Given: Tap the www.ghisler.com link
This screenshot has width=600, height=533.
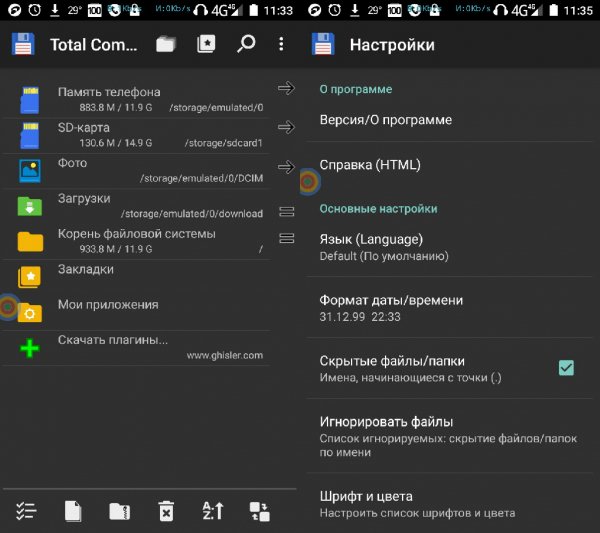Looking at the screenshot, I should pos(225,355).
